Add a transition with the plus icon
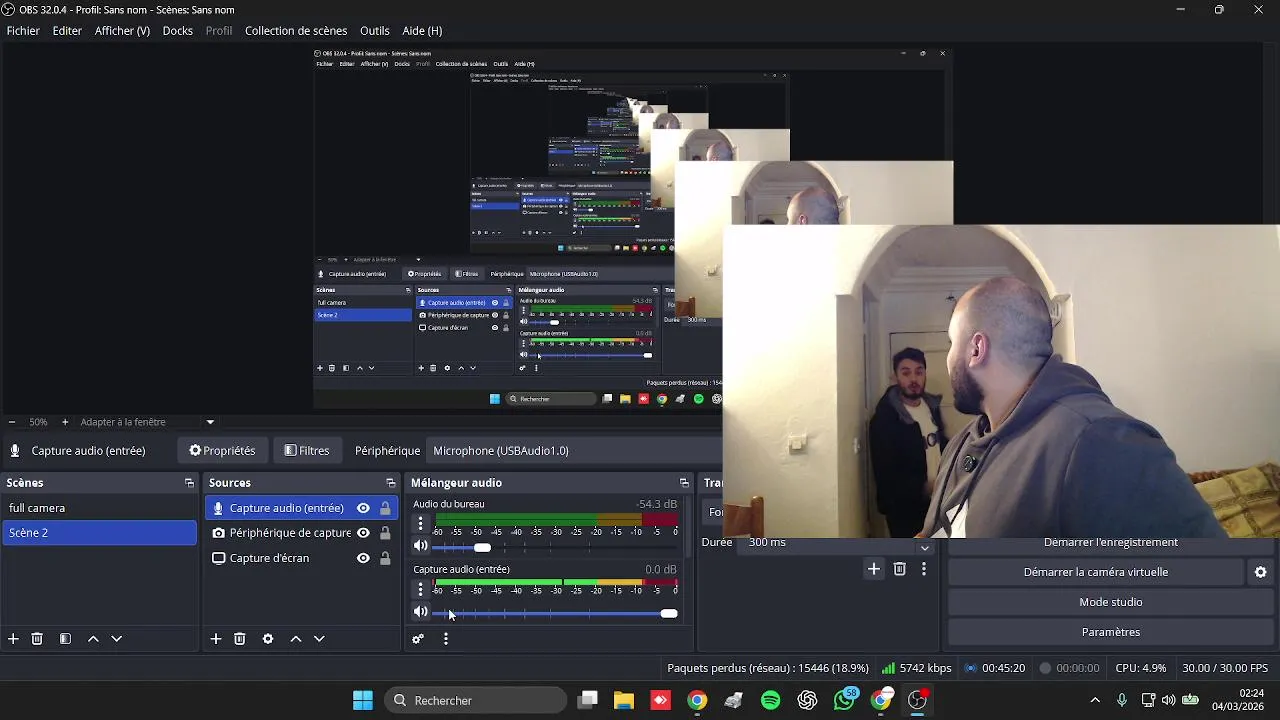1280x720 pixels. pos(873,569)
